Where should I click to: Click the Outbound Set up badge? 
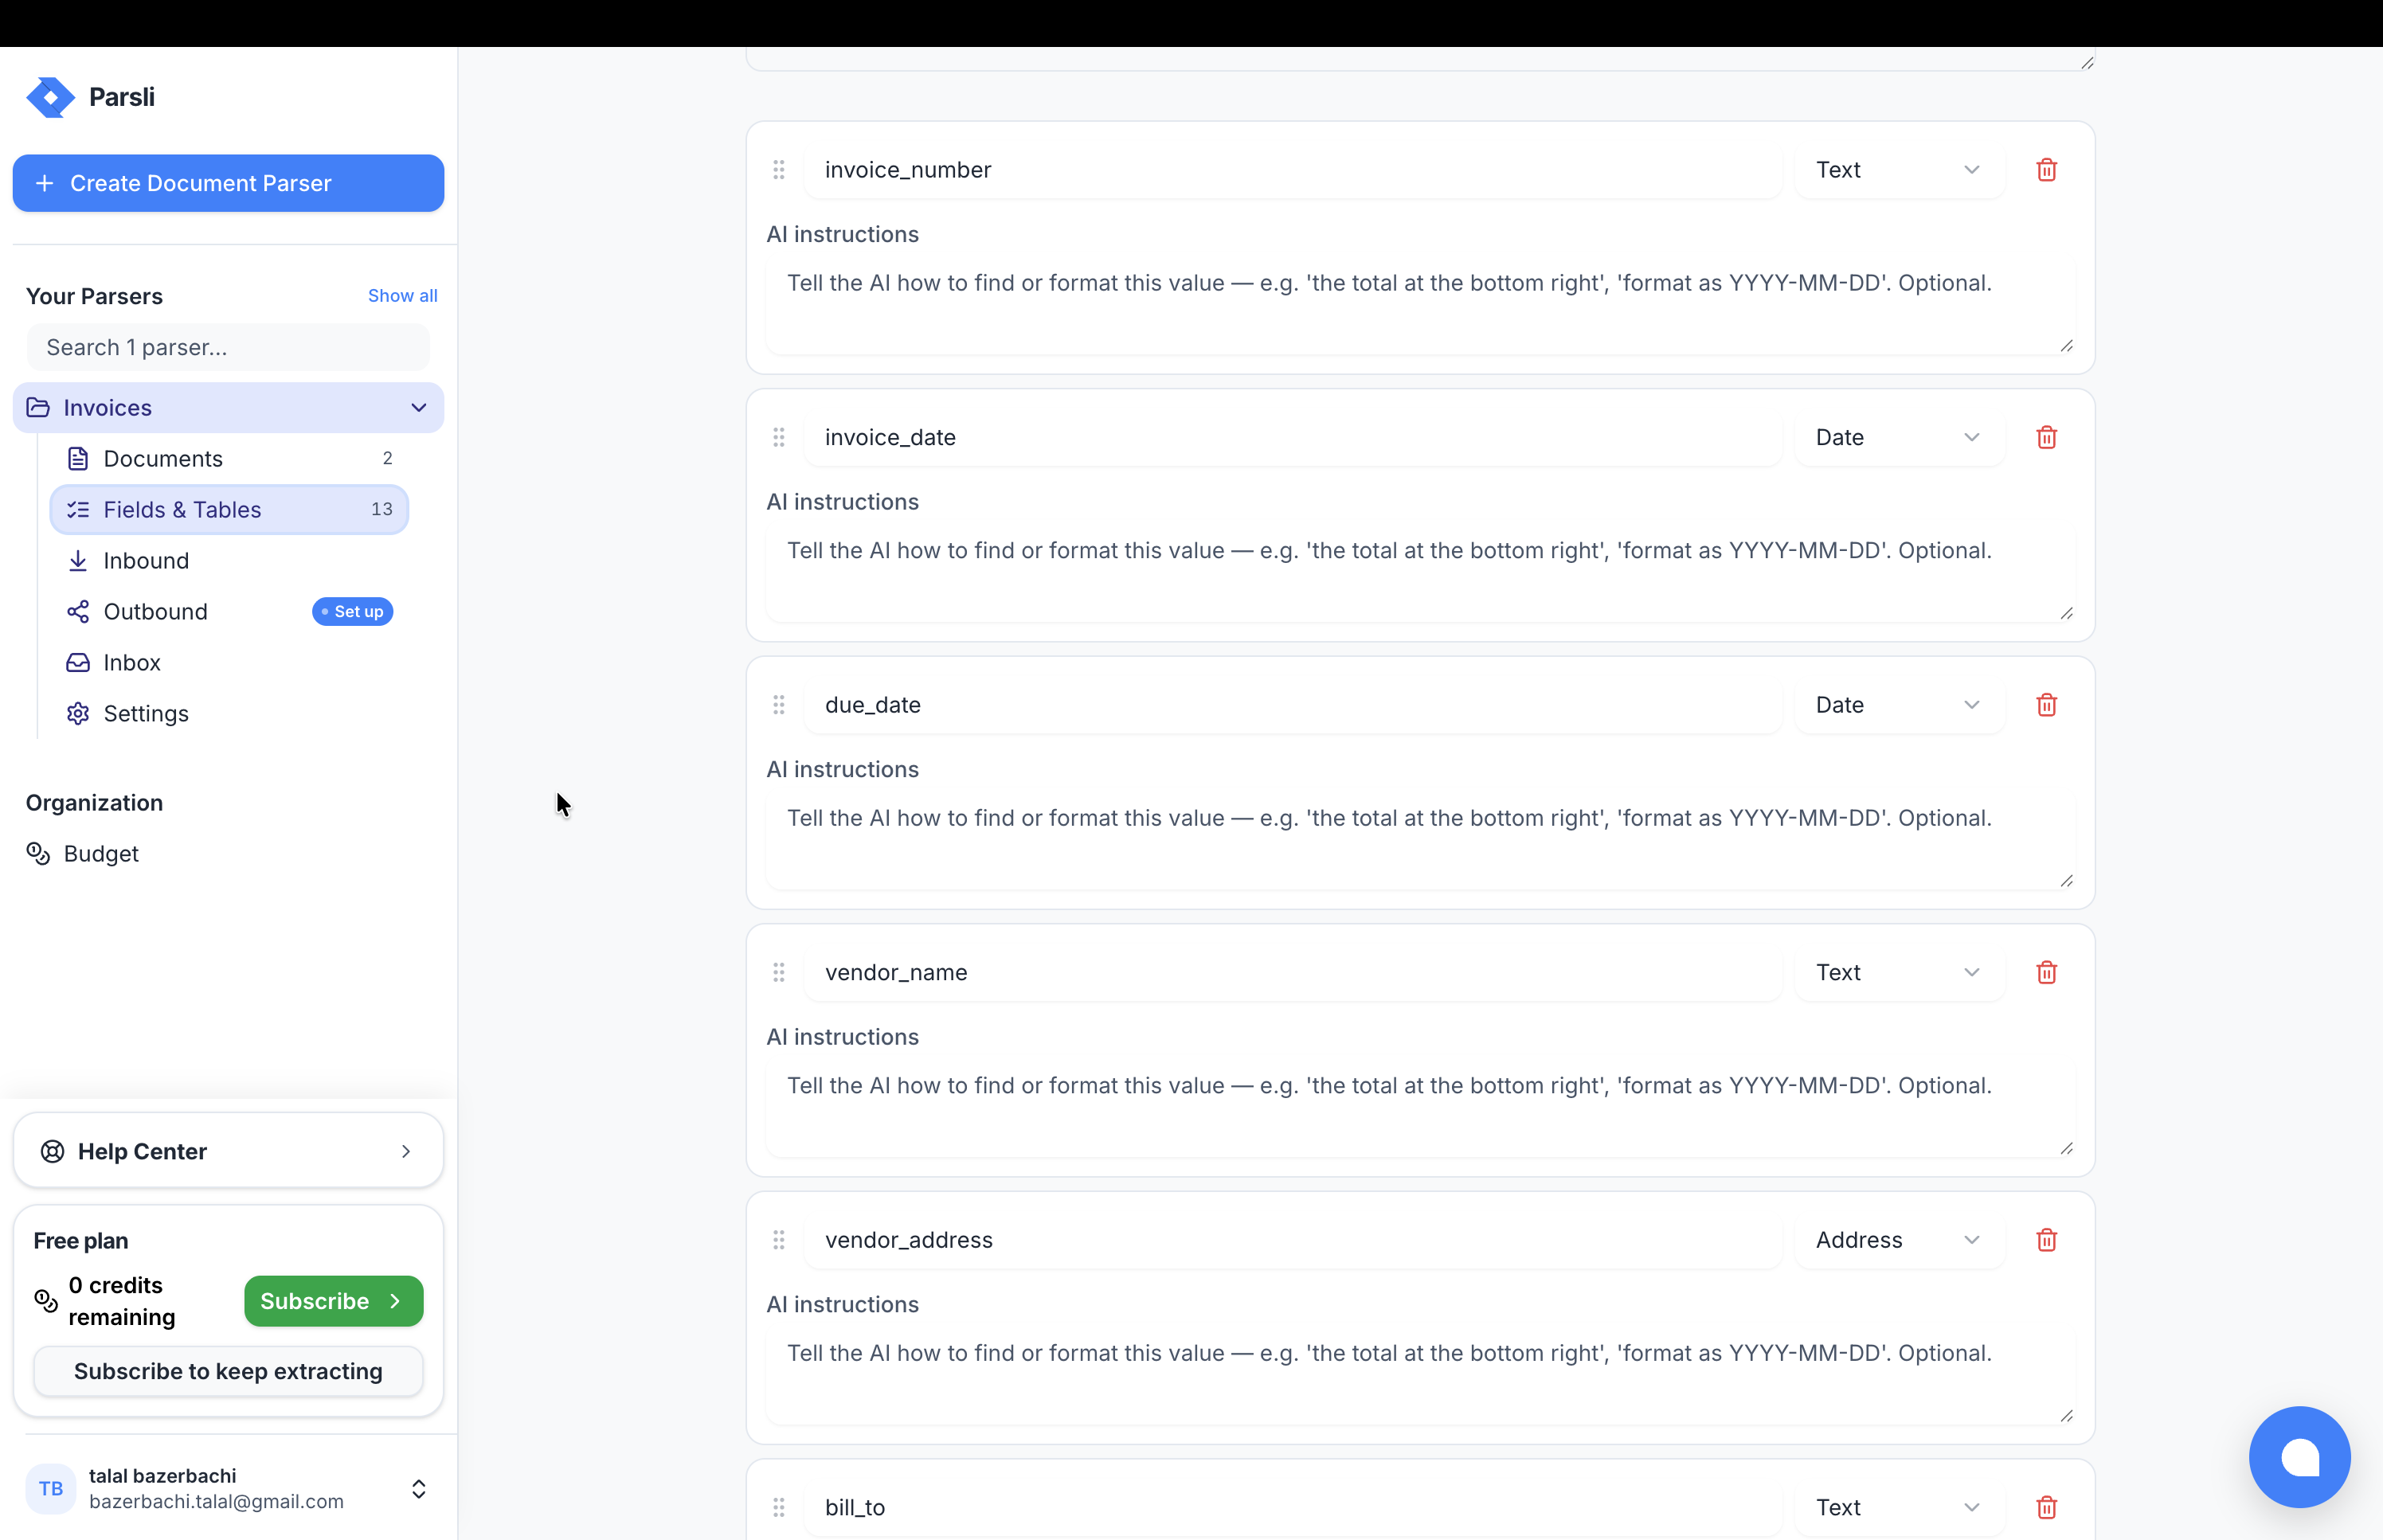[352, 612]
